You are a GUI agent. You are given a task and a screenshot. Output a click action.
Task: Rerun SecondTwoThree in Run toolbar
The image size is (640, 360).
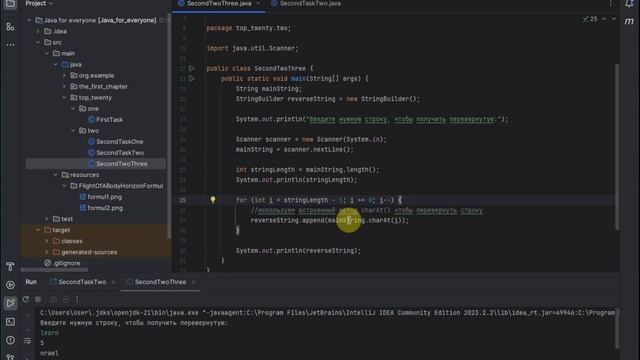tap(26, 300)
